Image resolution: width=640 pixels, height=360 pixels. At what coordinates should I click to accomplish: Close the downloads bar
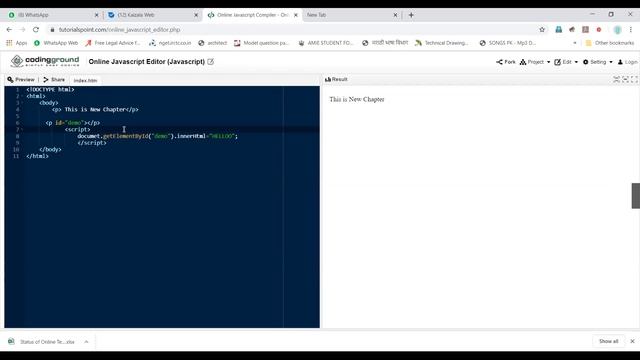[x=632, y=341]
